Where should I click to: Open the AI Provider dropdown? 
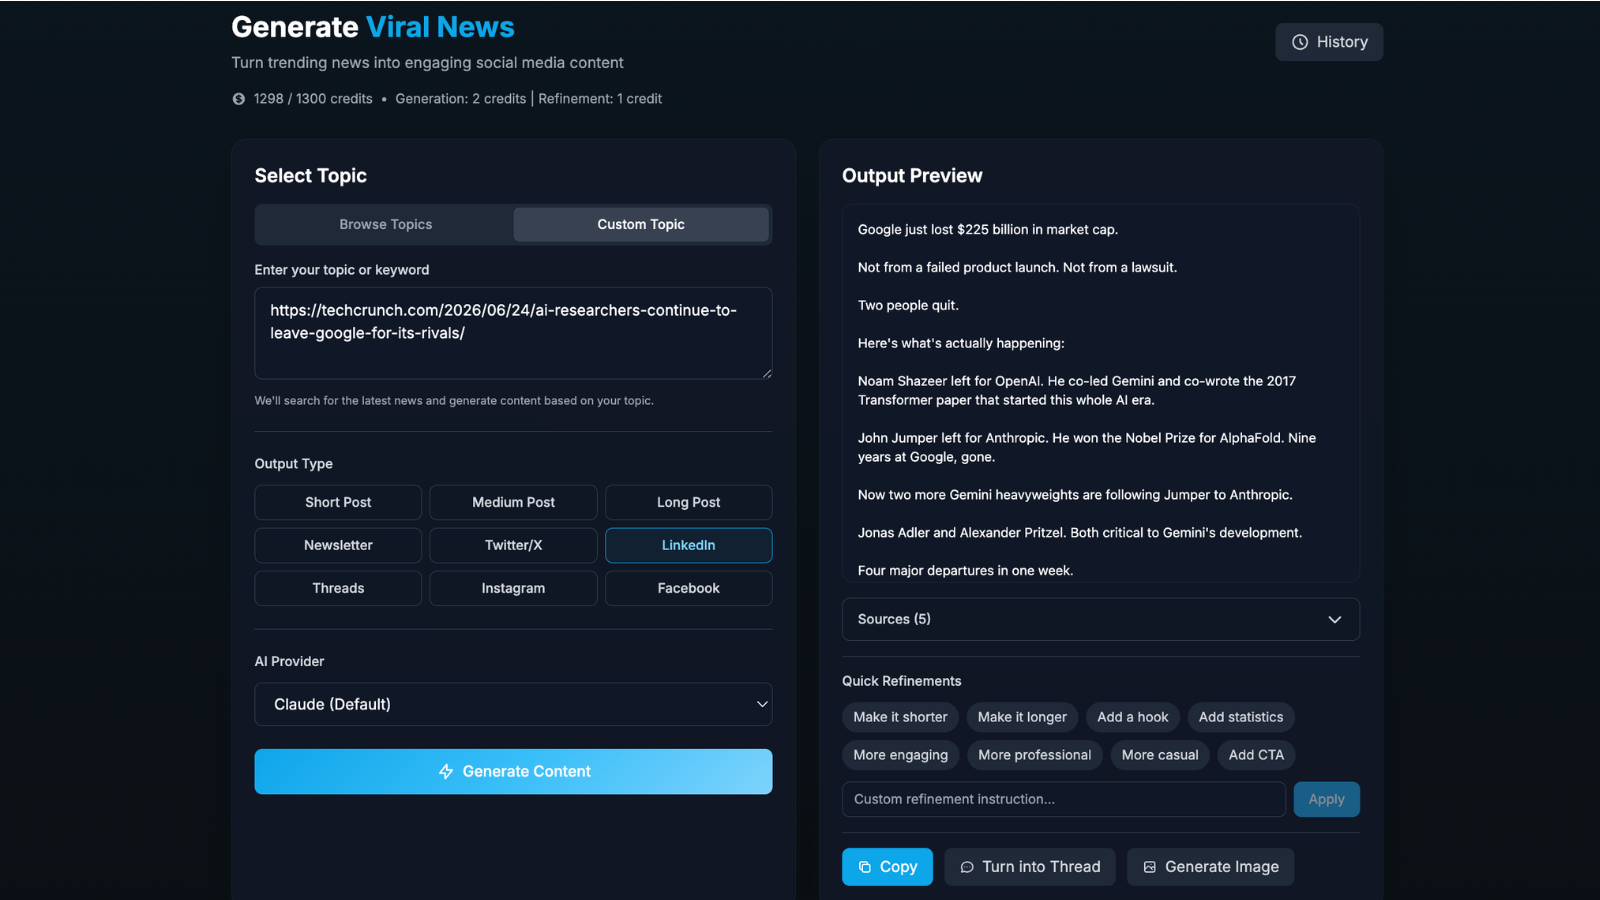(513, 704)
